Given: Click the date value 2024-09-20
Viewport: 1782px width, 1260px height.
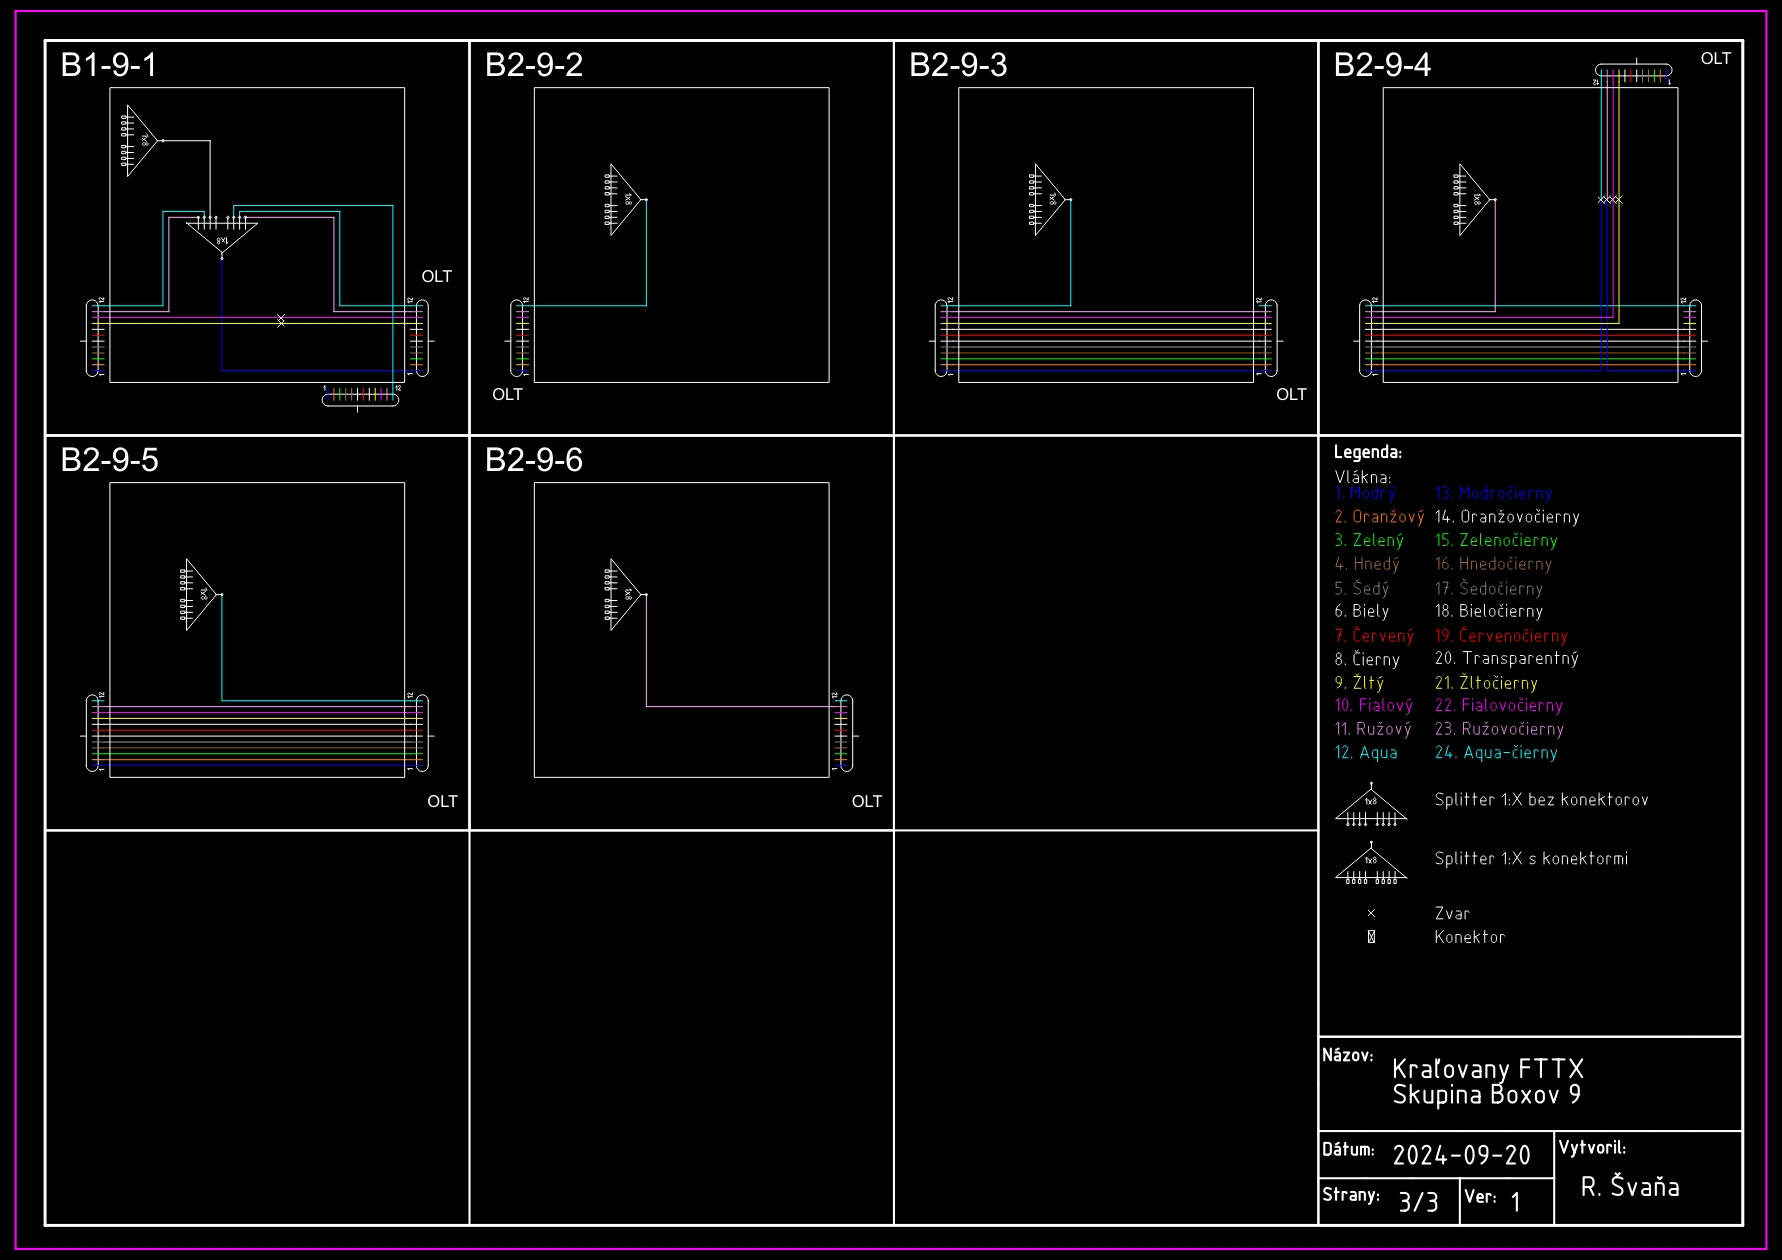Looking at the screenshot, I should tap(1461, 1156).
